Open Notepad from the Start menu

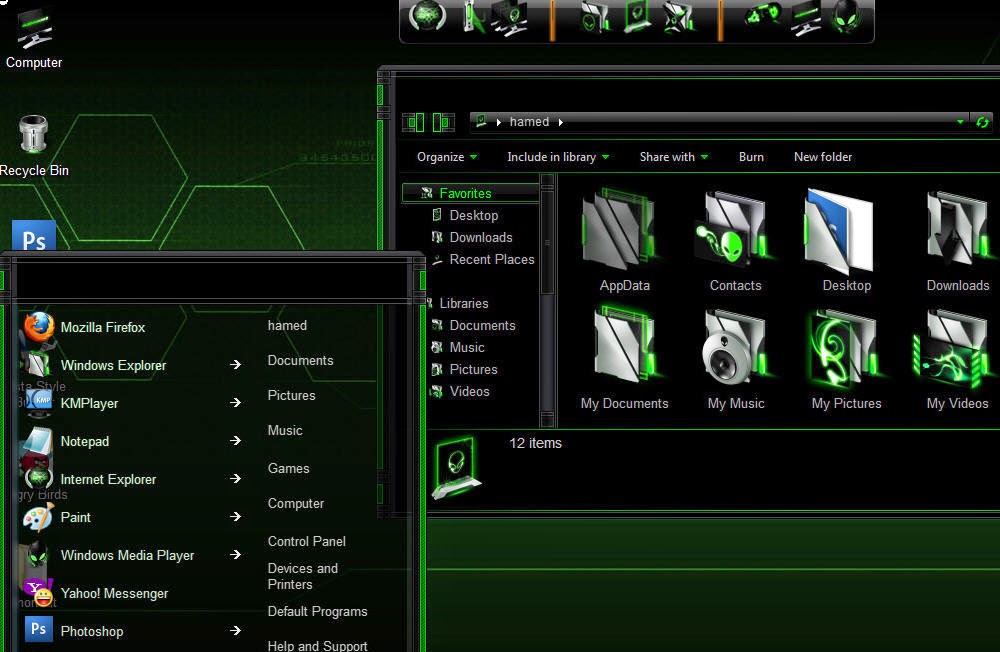pyautogui.click(x=85, y=441)
